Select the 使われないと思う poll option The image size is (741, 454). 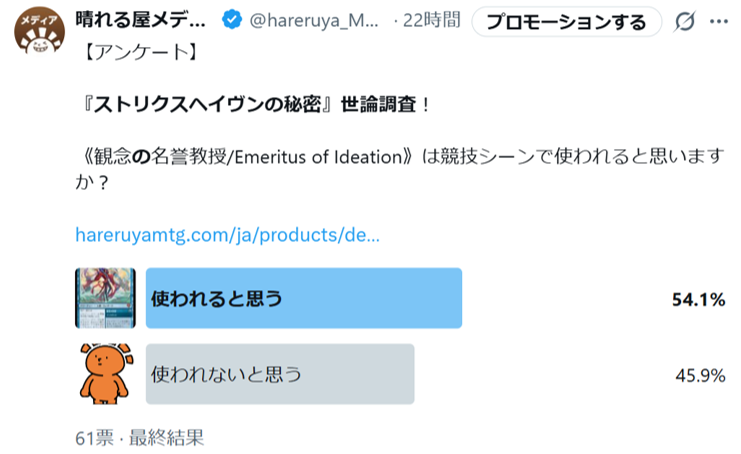[280, 374]
